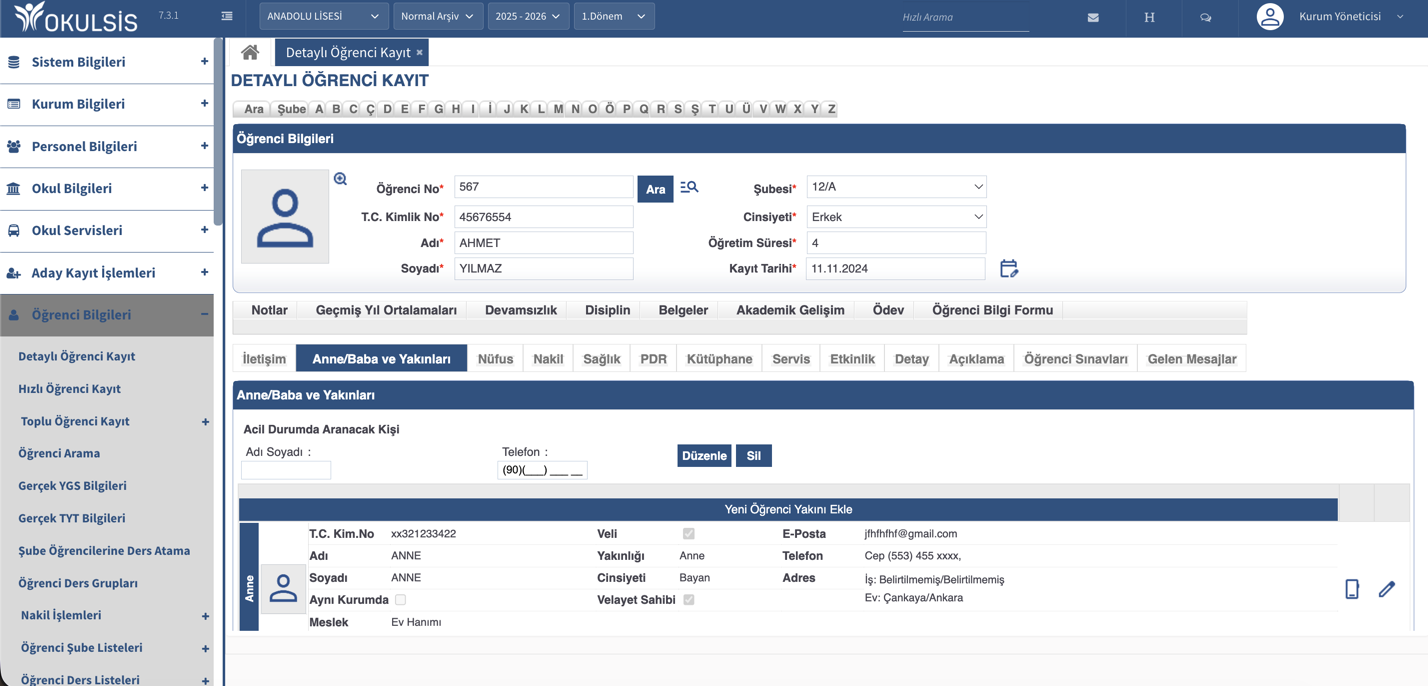
Task: Click the magnifier icon beside student photo
Action: click(x=340, y=179)
